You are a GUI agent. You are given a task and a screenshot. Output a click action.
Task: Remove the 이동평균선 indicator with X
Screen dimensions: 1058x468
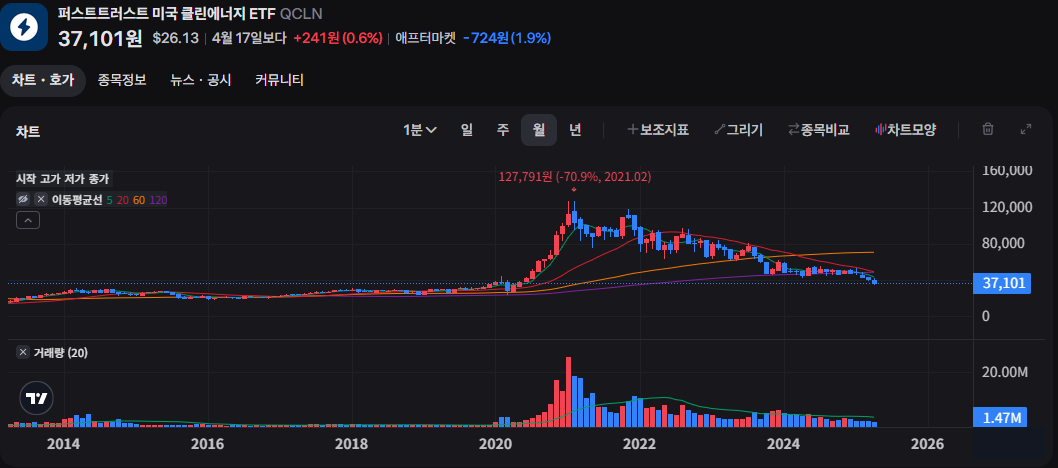pyautogui.click(x=41, y=200)
